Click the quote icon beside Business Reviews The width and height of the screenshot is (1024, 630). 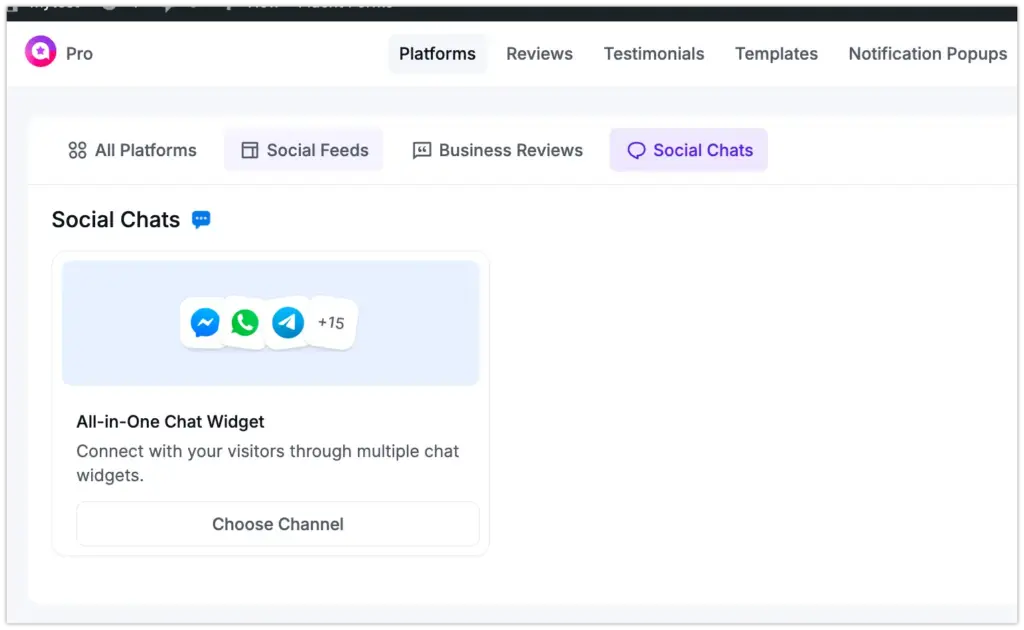point(421,150)
